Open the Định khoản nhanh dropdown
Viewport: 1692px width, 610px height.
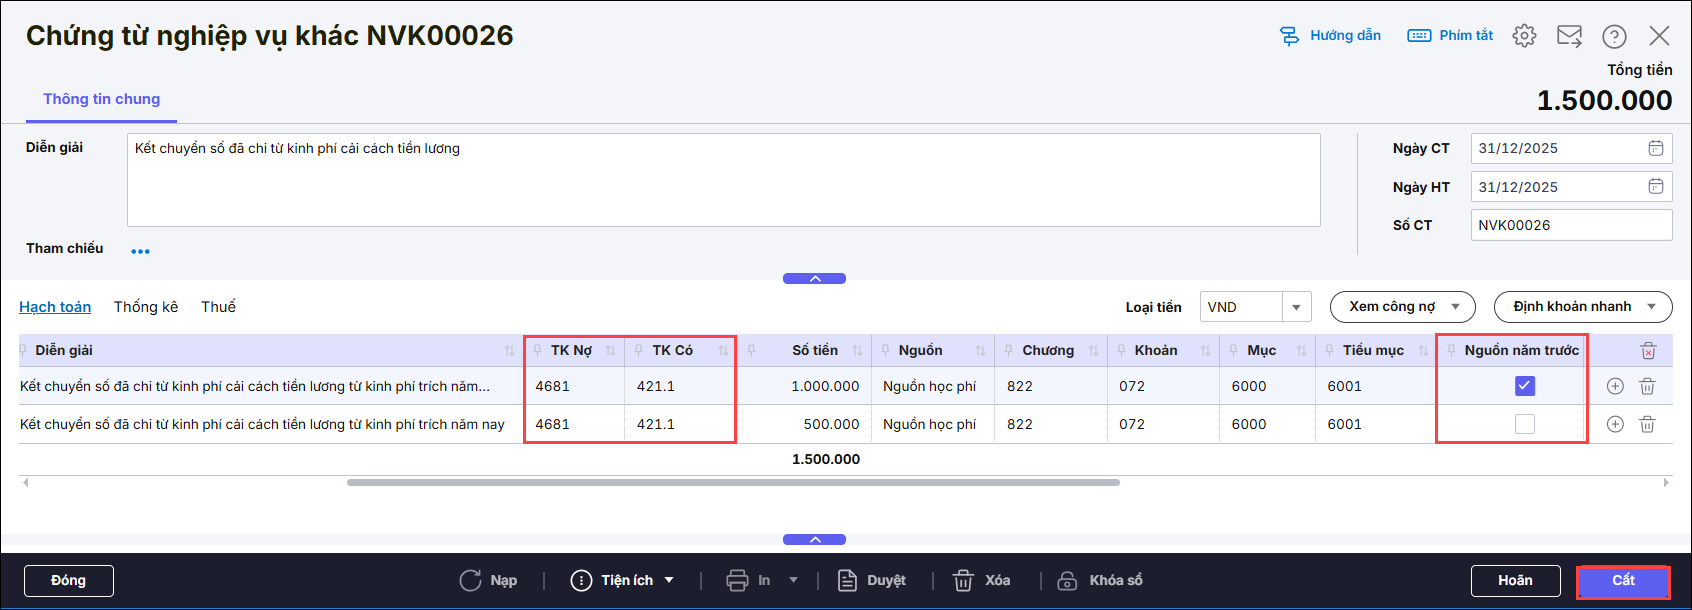coord(1583,307)
